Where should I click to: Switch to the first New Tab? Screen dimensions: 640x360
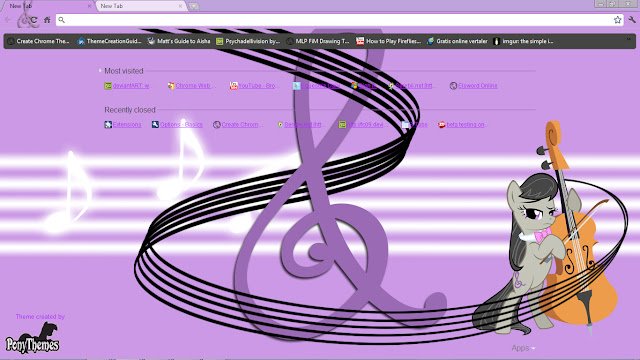[x=47, y=6]
